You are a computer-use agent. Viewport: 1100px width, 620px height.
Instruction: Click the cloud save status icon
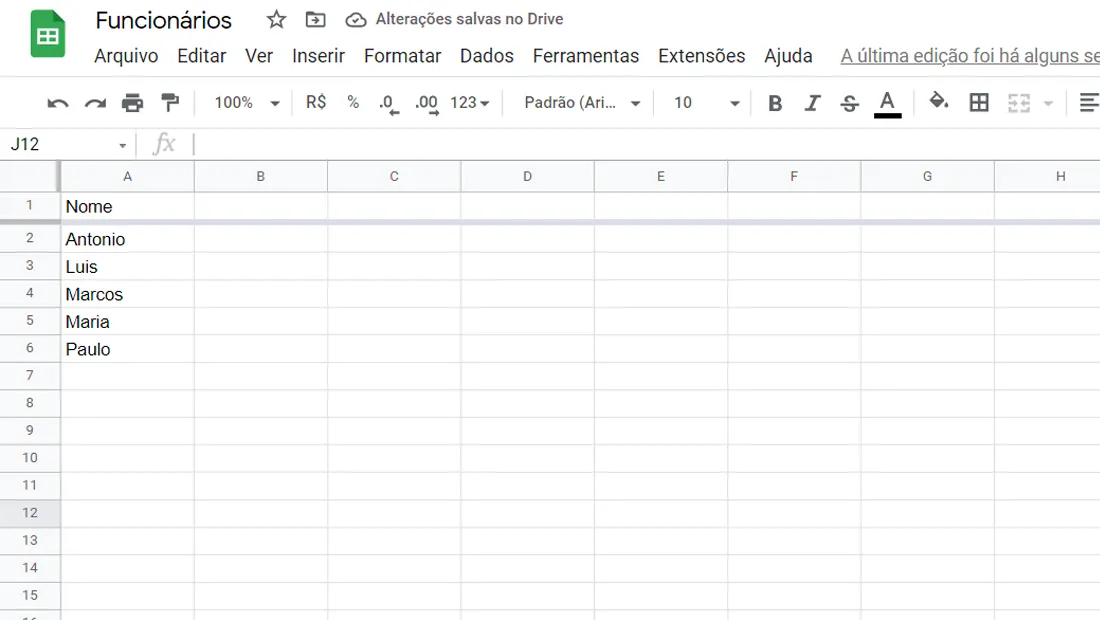tap(356, 20)
